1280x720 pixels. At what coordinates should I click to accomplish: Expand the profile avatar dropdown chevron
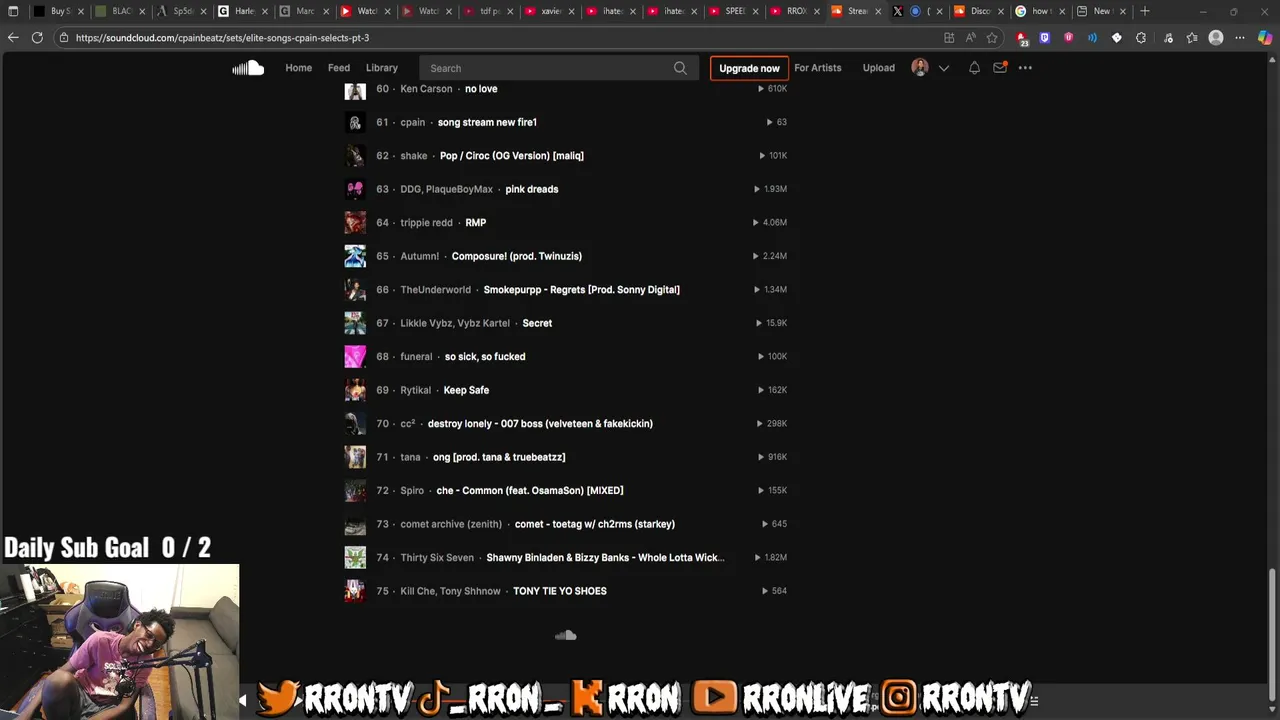pyautogui.click(x=943, y=68)
